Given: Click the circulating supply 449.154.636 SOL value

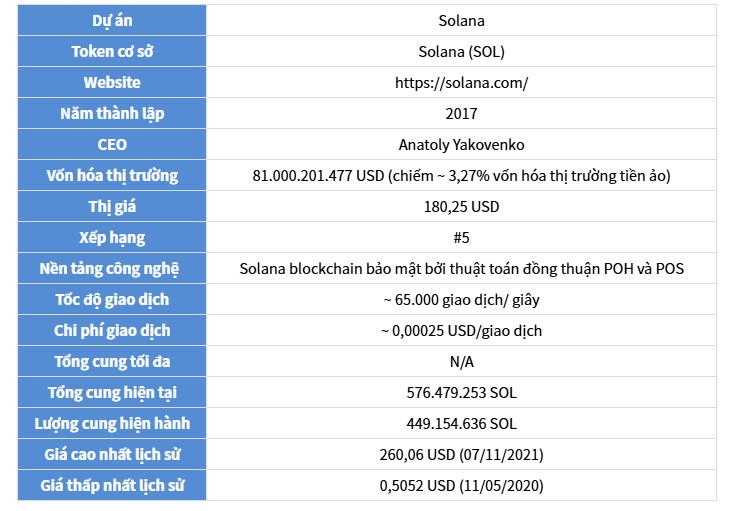Looking at the screenshot, I should [461, 424].
